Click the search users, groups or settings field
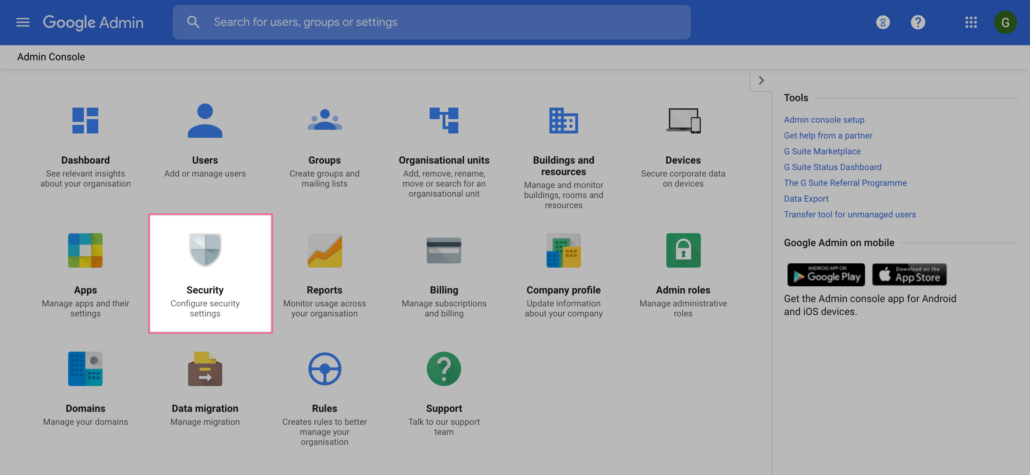The width and height of the screenshot is (1030, 475). point(432,22)
